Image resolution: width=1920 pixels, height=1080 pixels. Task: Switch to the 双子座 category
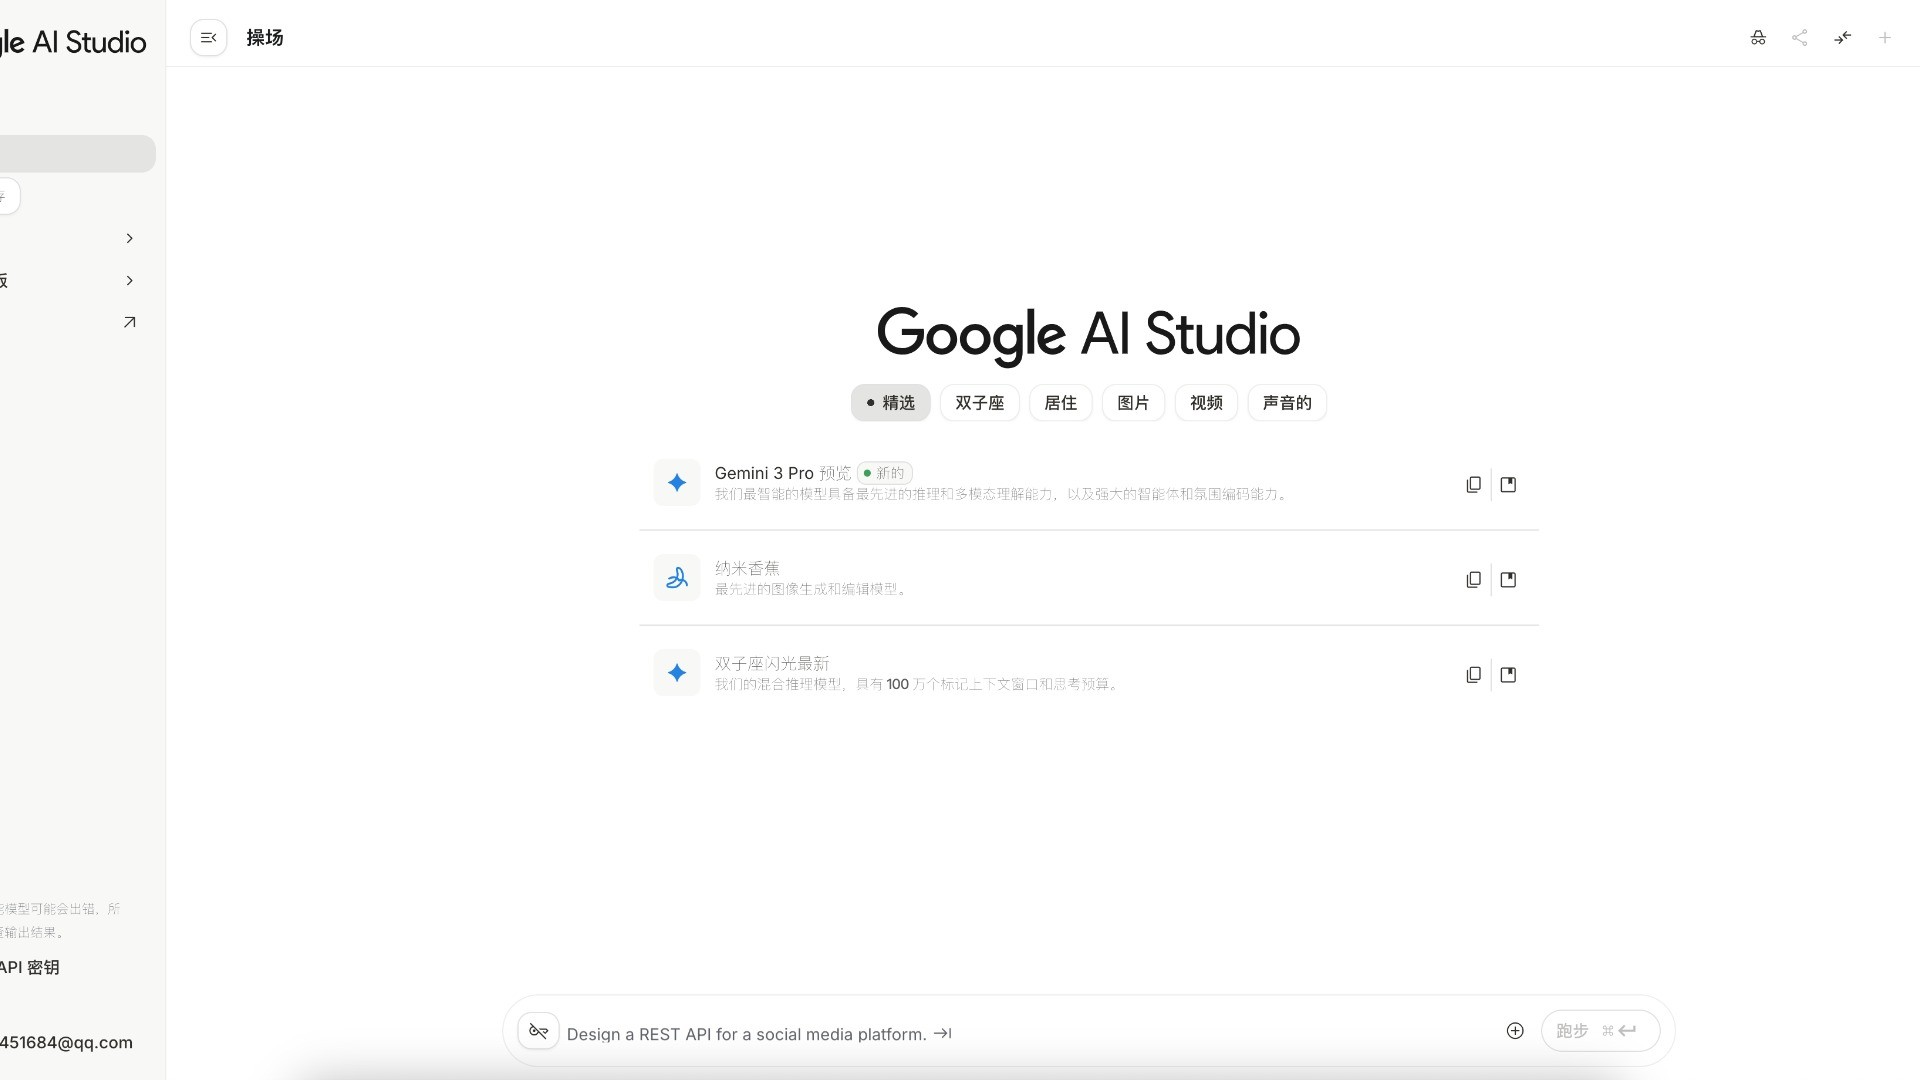coord(979,403)
